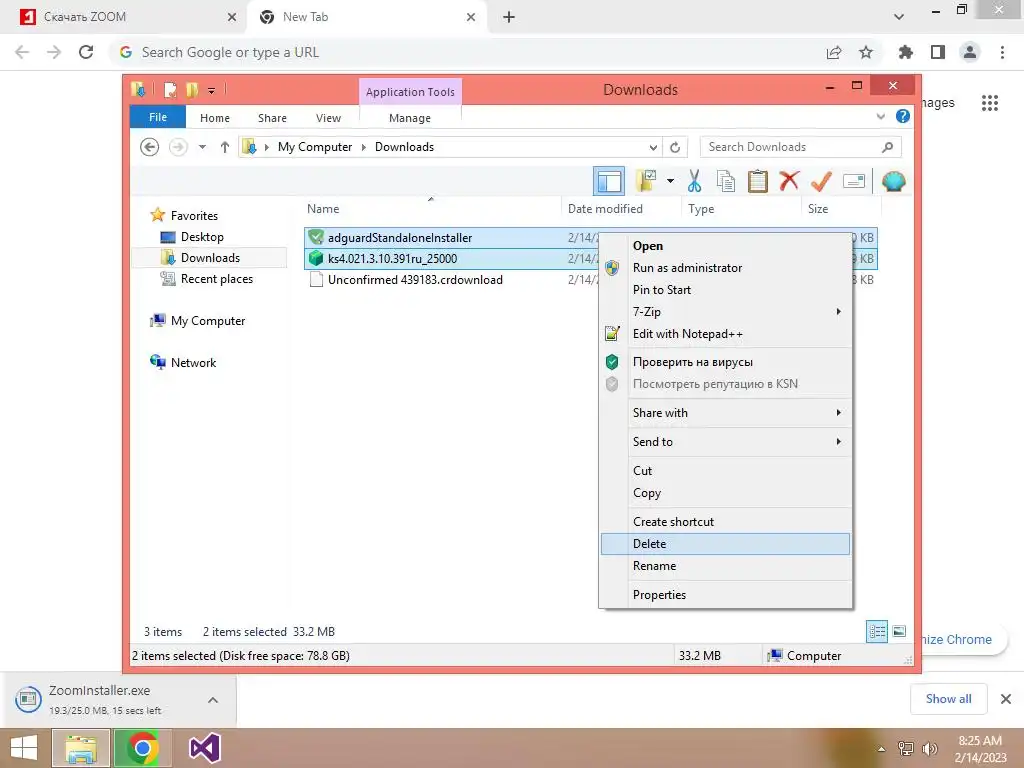Open the recent locations dropdown
Screen dimensions: 1024x768
pyautogui.click(x=202, y=147)
